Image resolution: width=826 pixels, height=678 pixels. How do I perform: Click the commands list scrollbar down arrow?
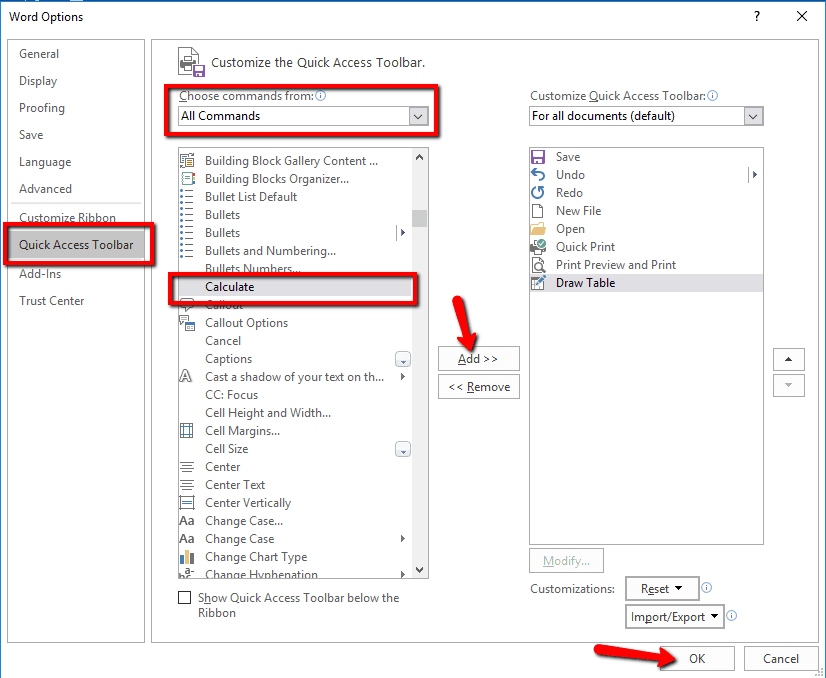(x=419, y=569)
